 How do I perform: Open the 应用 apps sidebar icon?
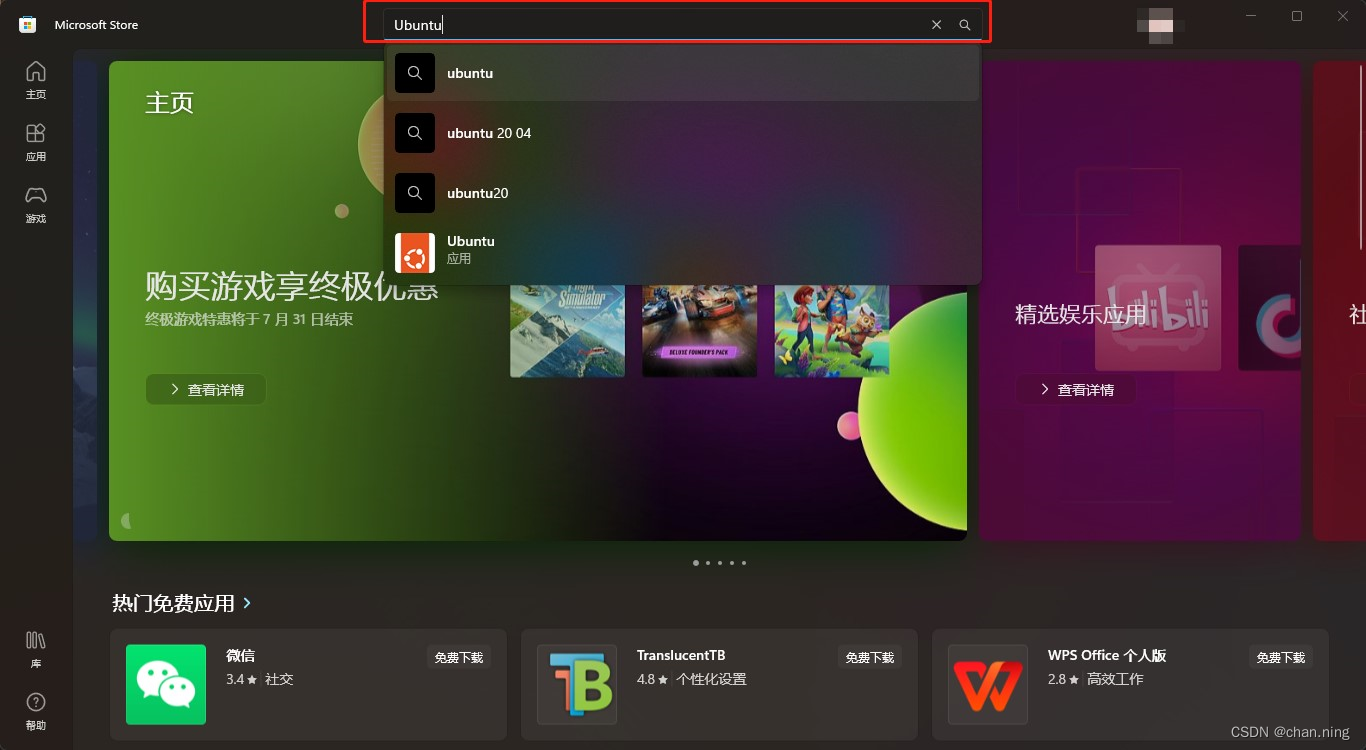[x=36, y=142]
